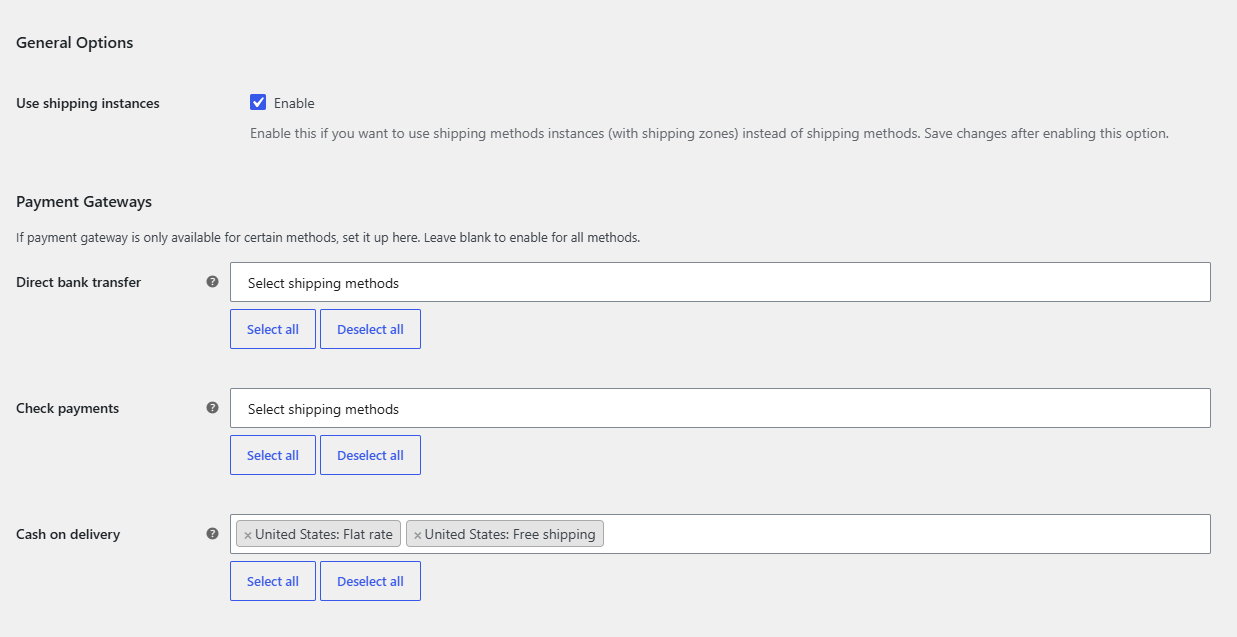Deselect all methods for Direct bank transfer
1237x637 pixels.
(x=370, y=329)
